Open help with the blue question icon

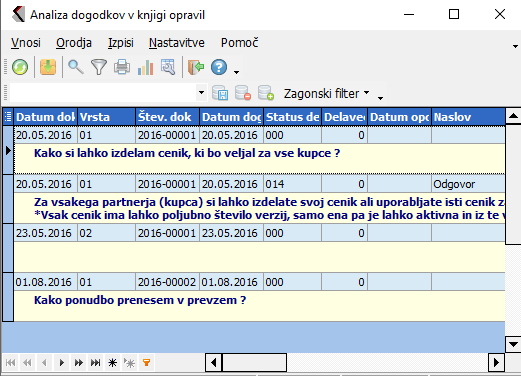(x=219, y=67)
